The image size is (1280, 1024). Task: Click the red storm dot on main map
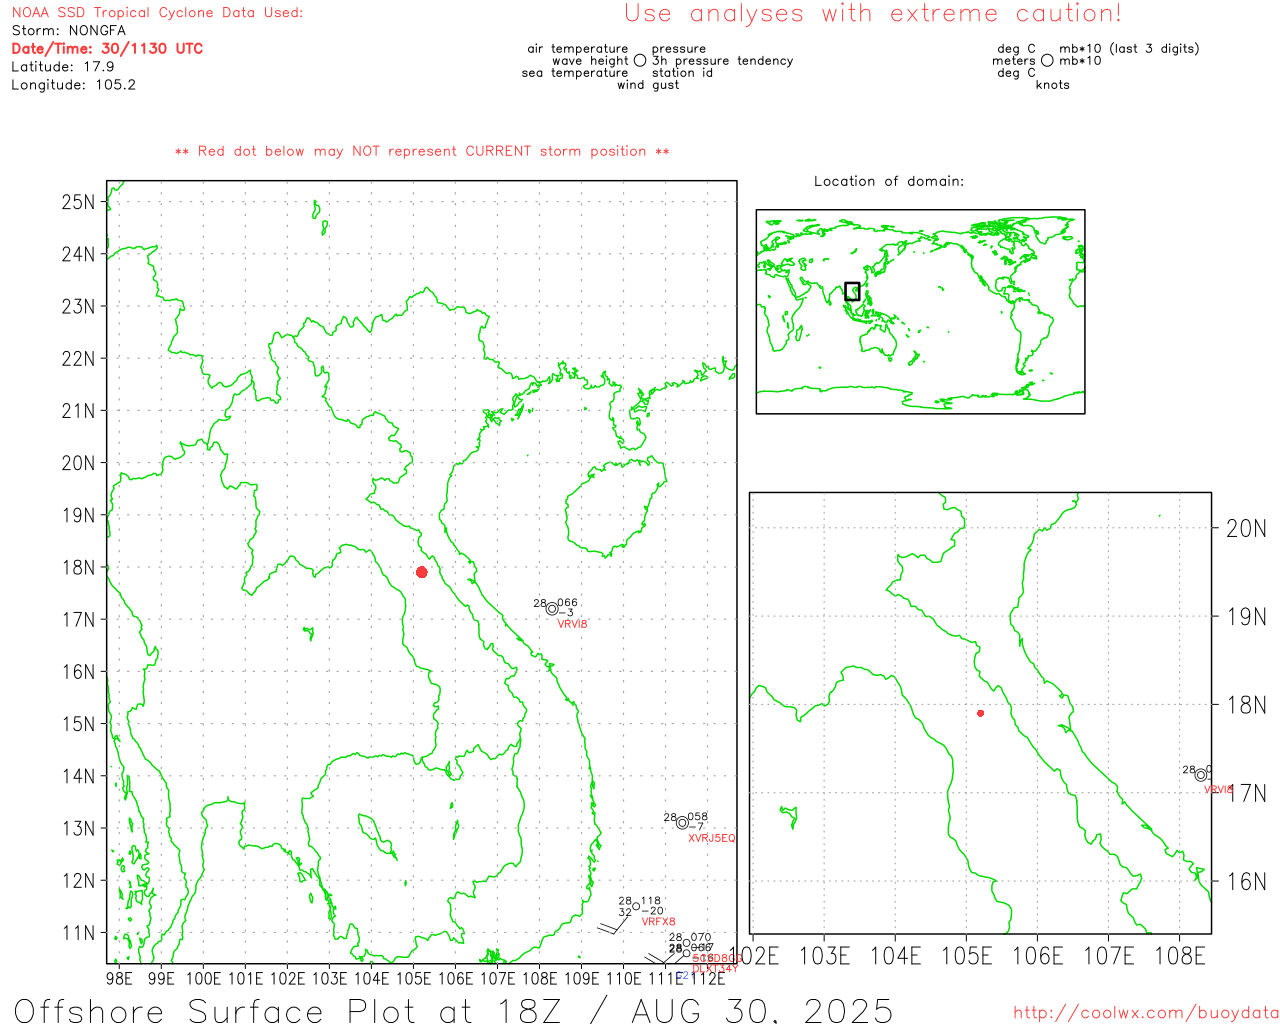(422, 572)
